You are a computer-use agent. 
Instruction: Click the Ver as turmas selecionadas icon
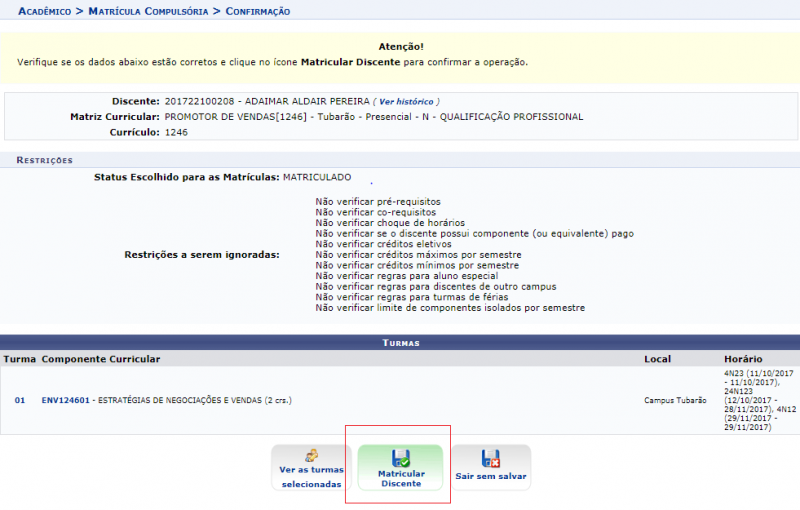point(311,457)
